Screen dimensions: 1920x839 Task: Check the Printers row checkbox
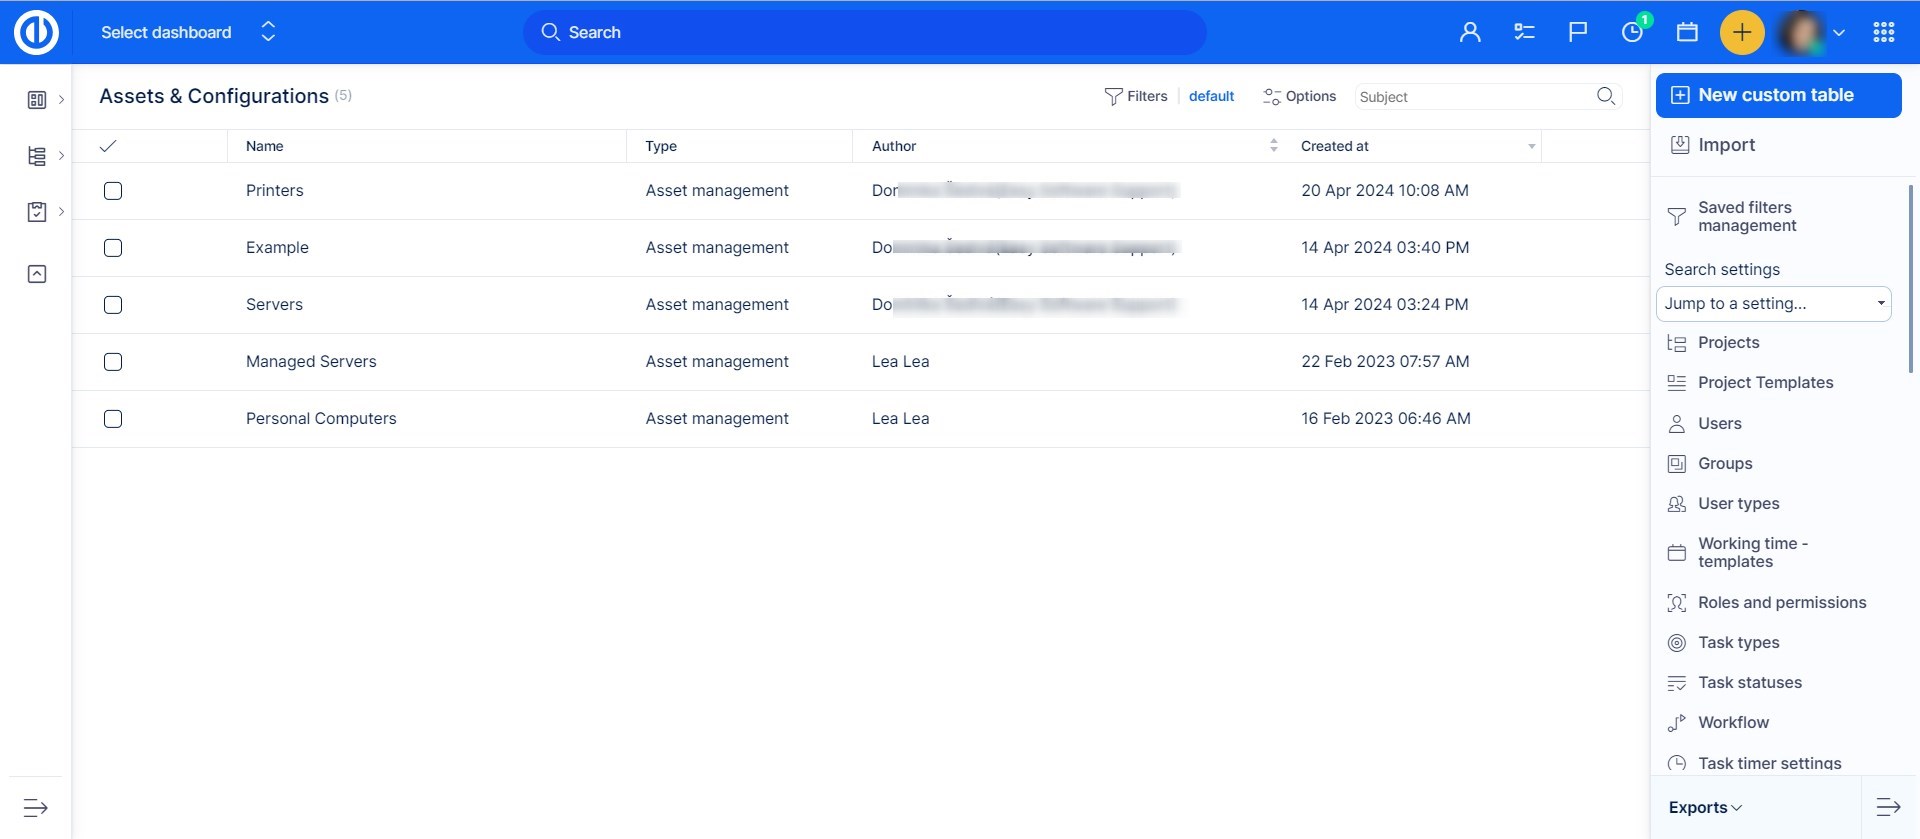tap(113, 191)
